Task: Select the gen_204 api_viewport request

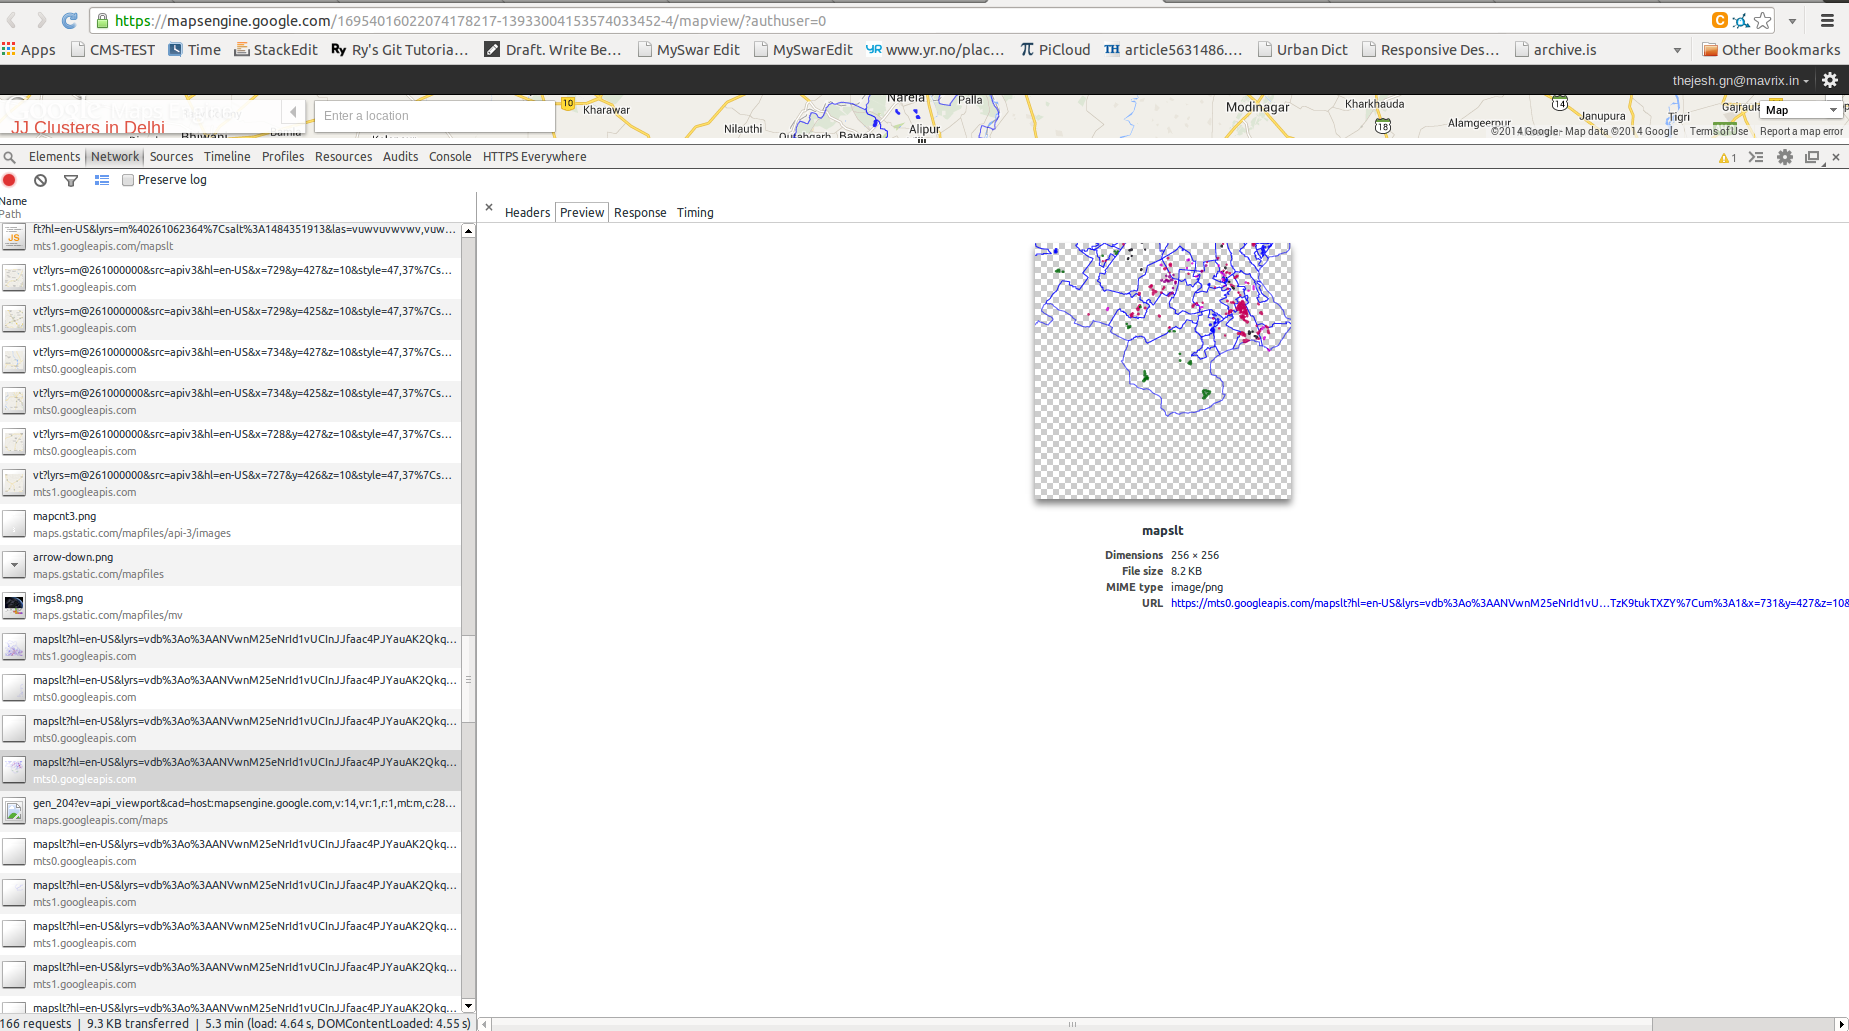Action: [x=231, y=812]
